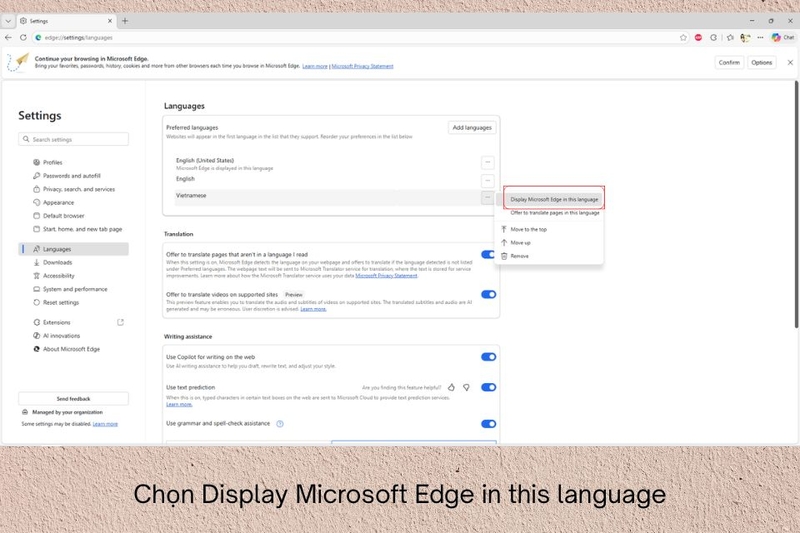
Task: Open Learn more link in banner
Action: (315, 66)
